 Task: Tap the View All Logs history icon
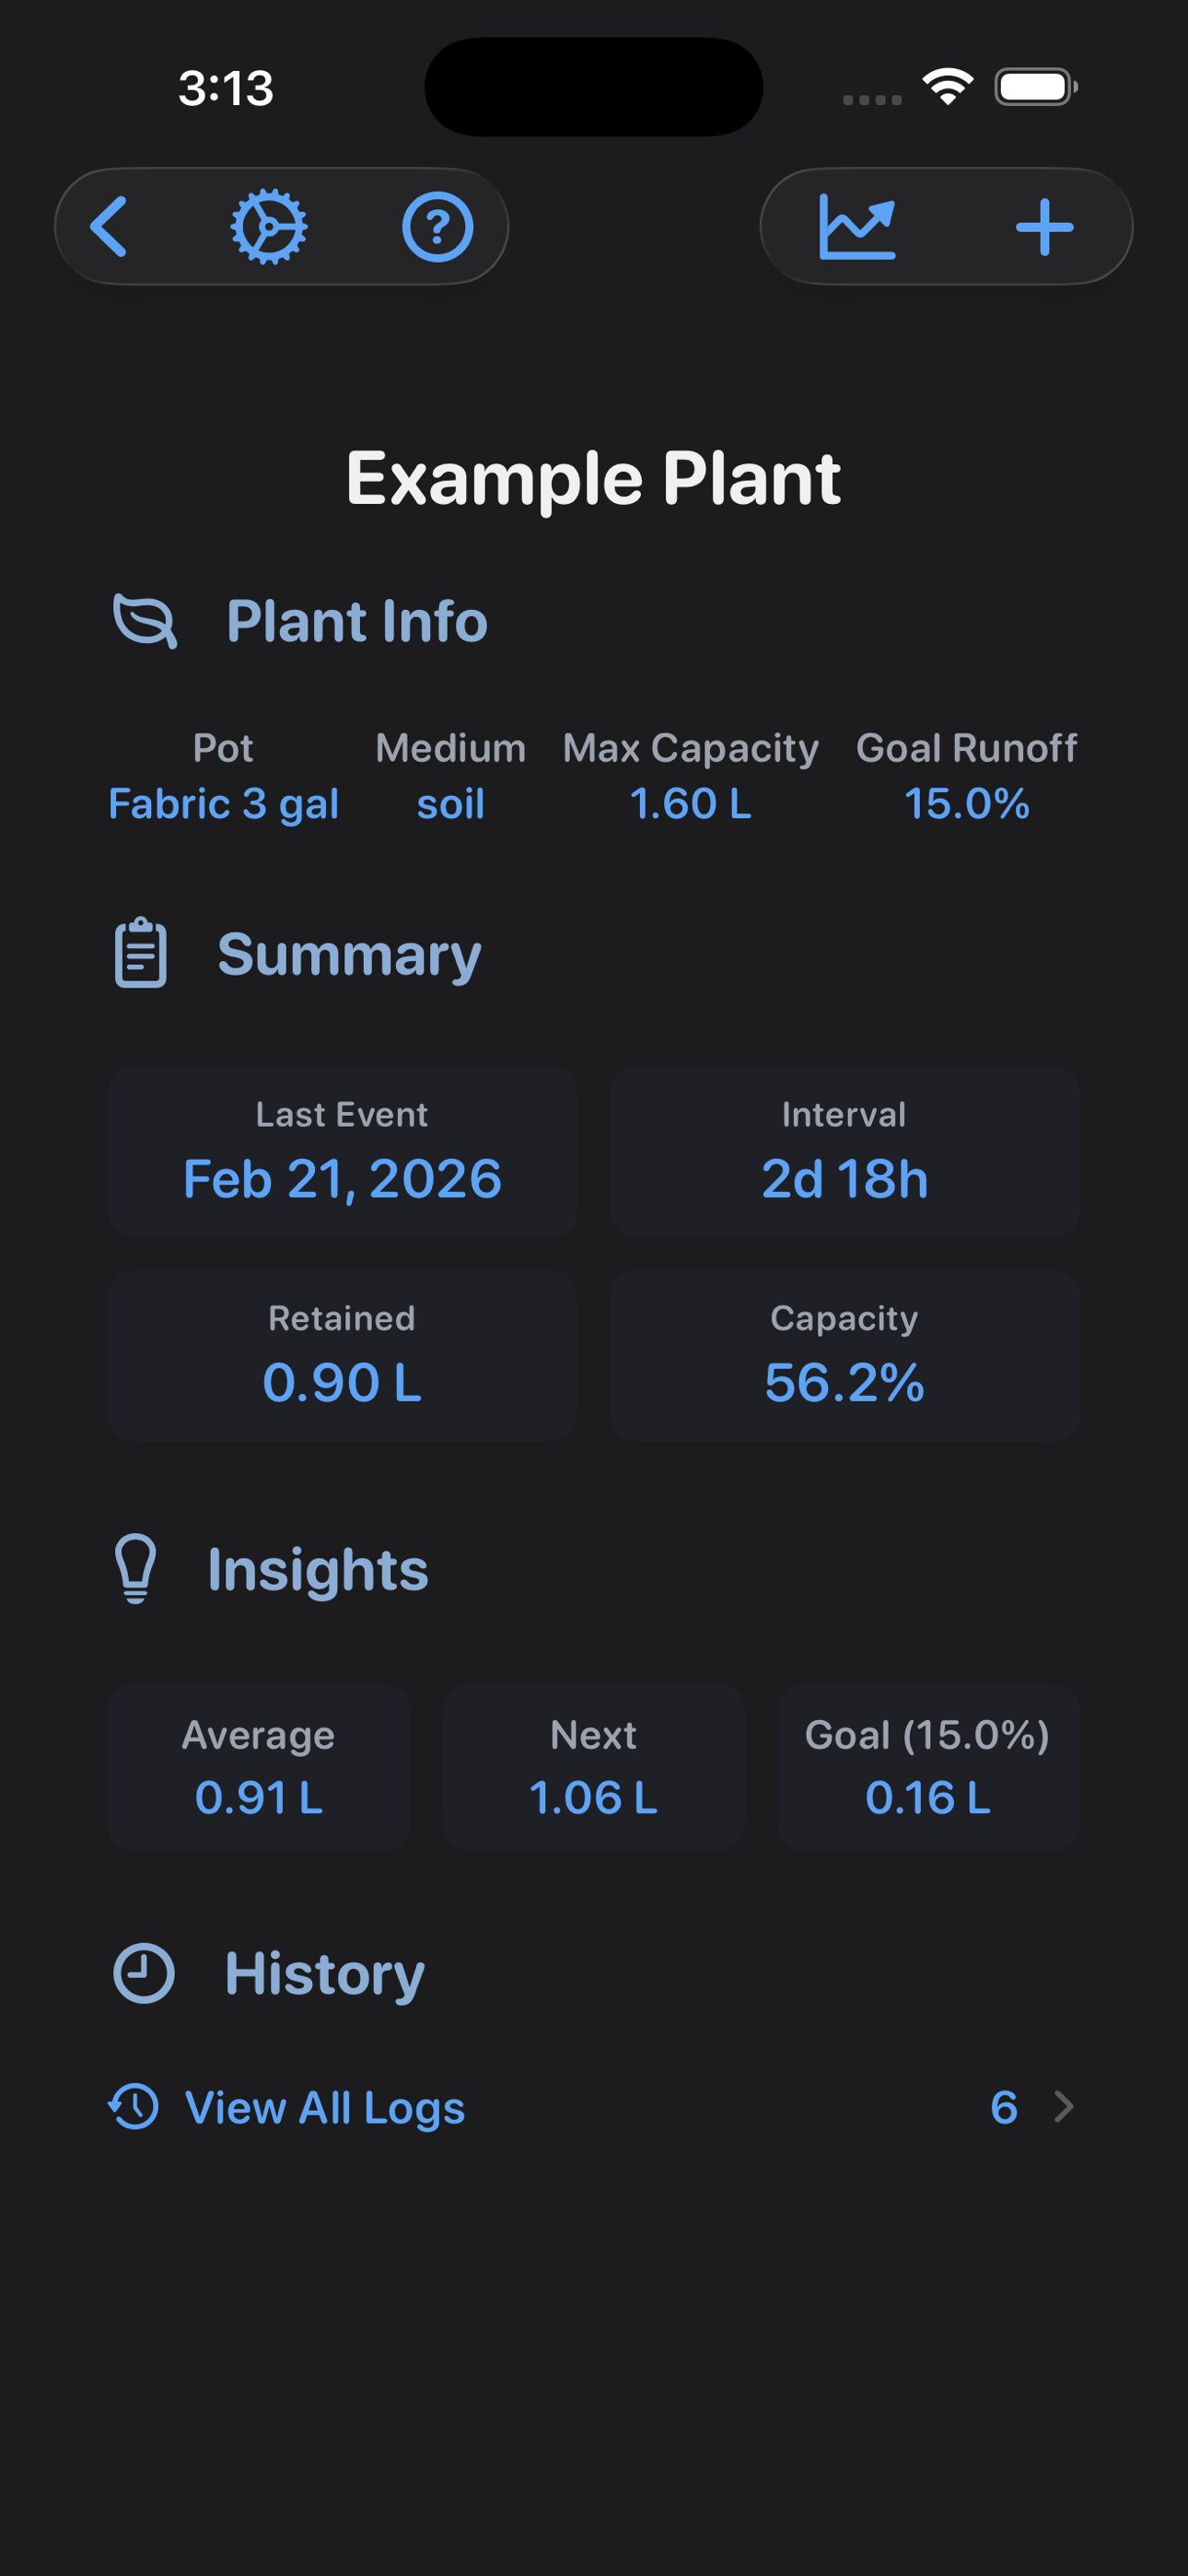134,2107
